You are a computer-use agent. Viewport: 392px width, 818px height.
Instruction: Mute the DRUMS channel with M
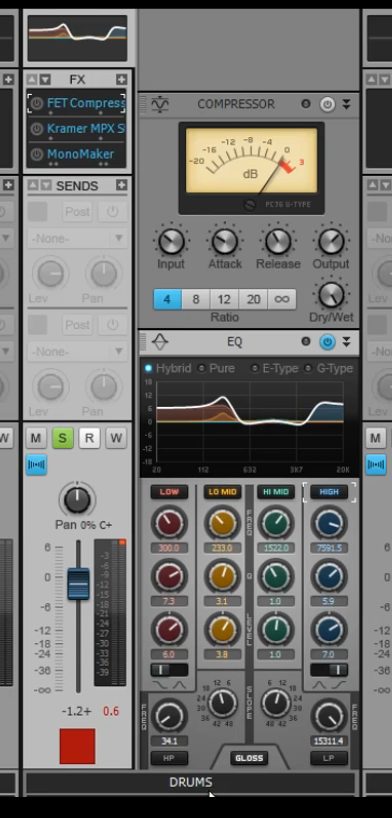coord(35,438)
